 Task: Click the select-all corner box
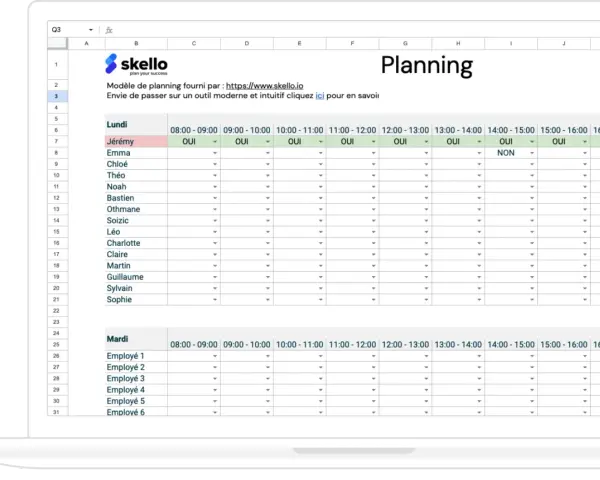tap(57, 43)
